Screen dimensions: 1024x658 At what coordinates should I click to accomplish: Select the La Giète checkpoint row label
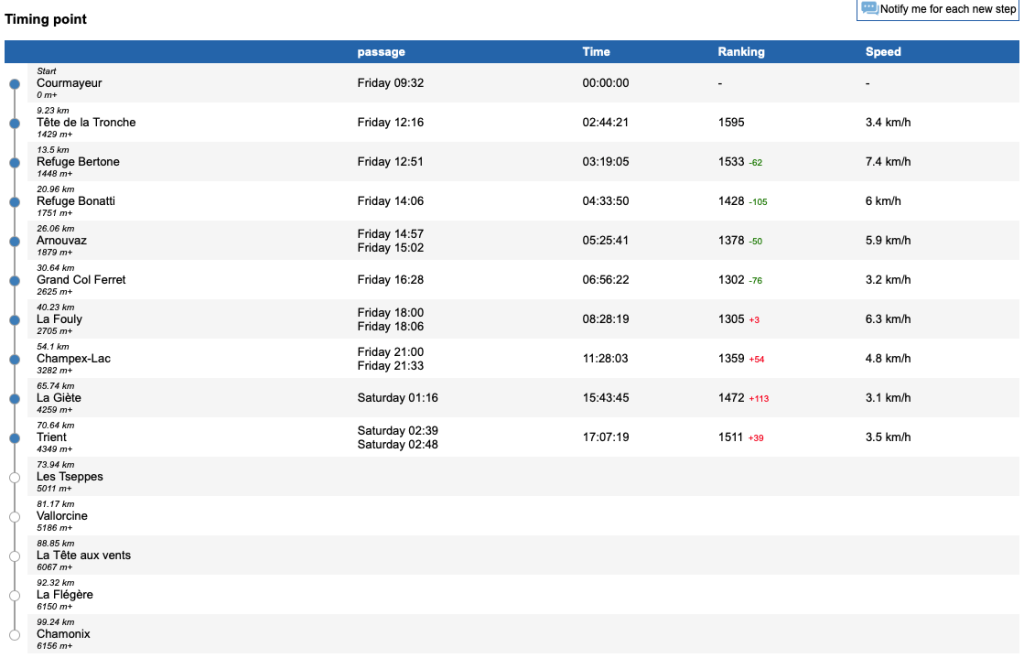(x=59, y=398)
